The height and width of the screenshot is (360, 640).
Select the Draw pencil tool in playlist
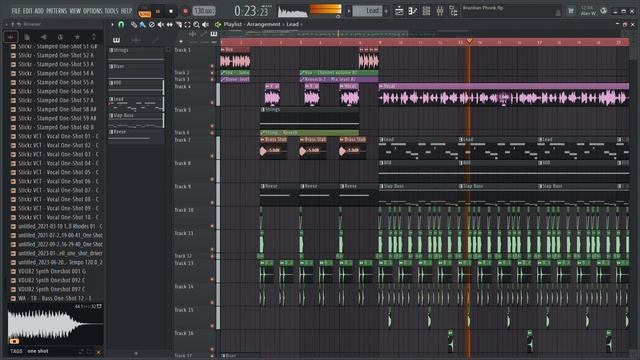134,25
